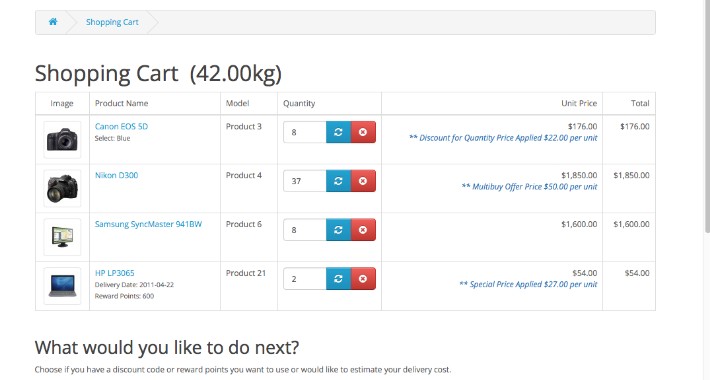Update quantity for Canon EOS 5D

[338, 132]
